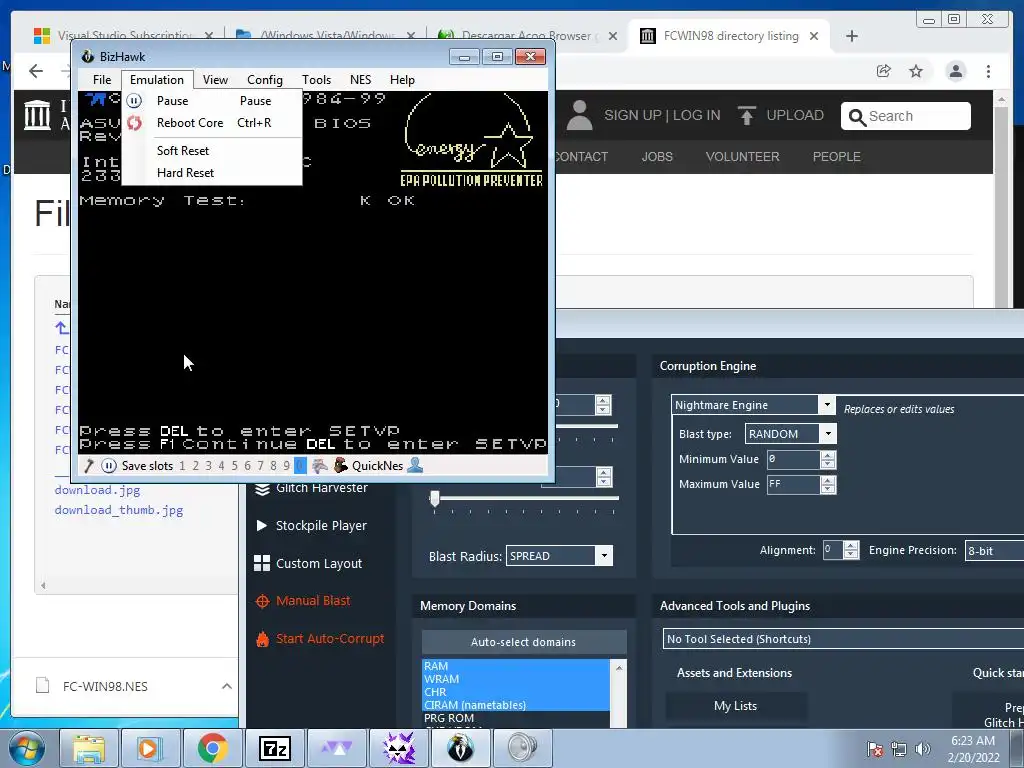The image size is (1024, 768).
Task: Click Start Auto-Corrupt
Action: coord(320,639)
